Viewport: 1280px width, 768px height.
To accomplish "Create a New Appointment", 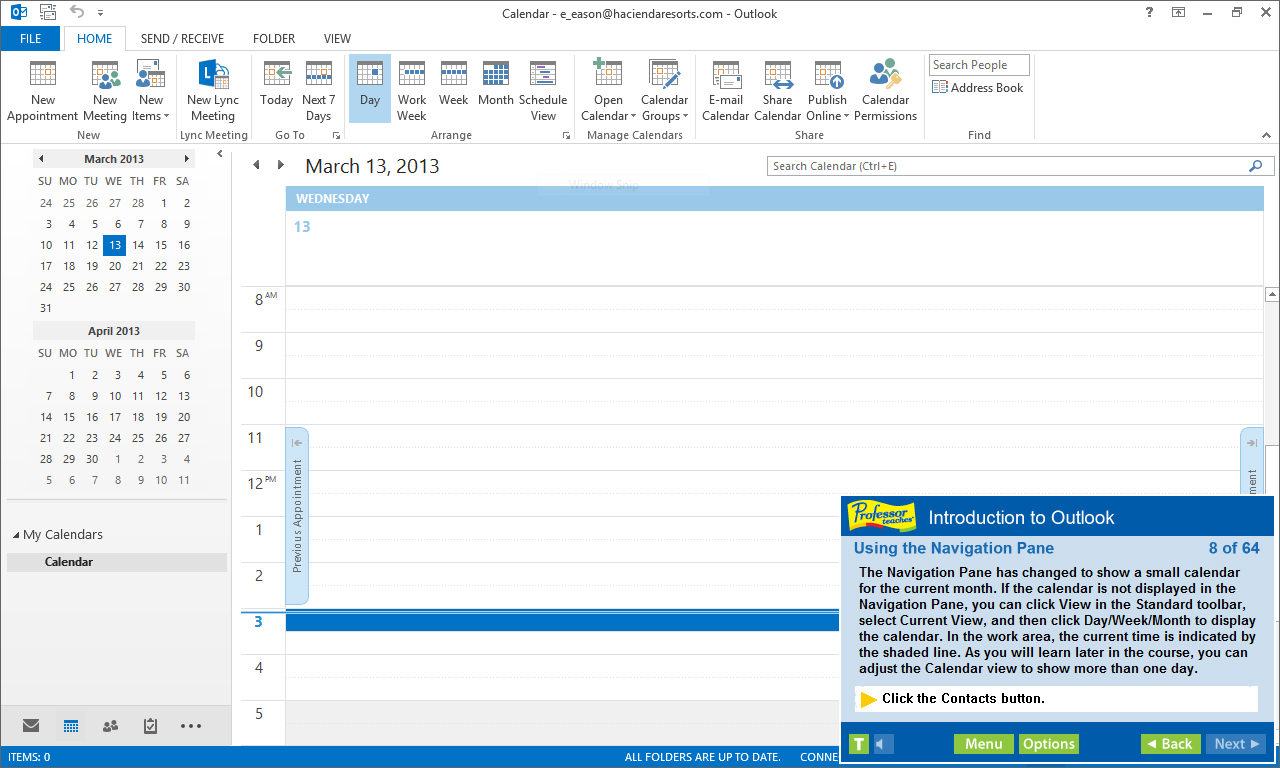I will coord(42,89).
